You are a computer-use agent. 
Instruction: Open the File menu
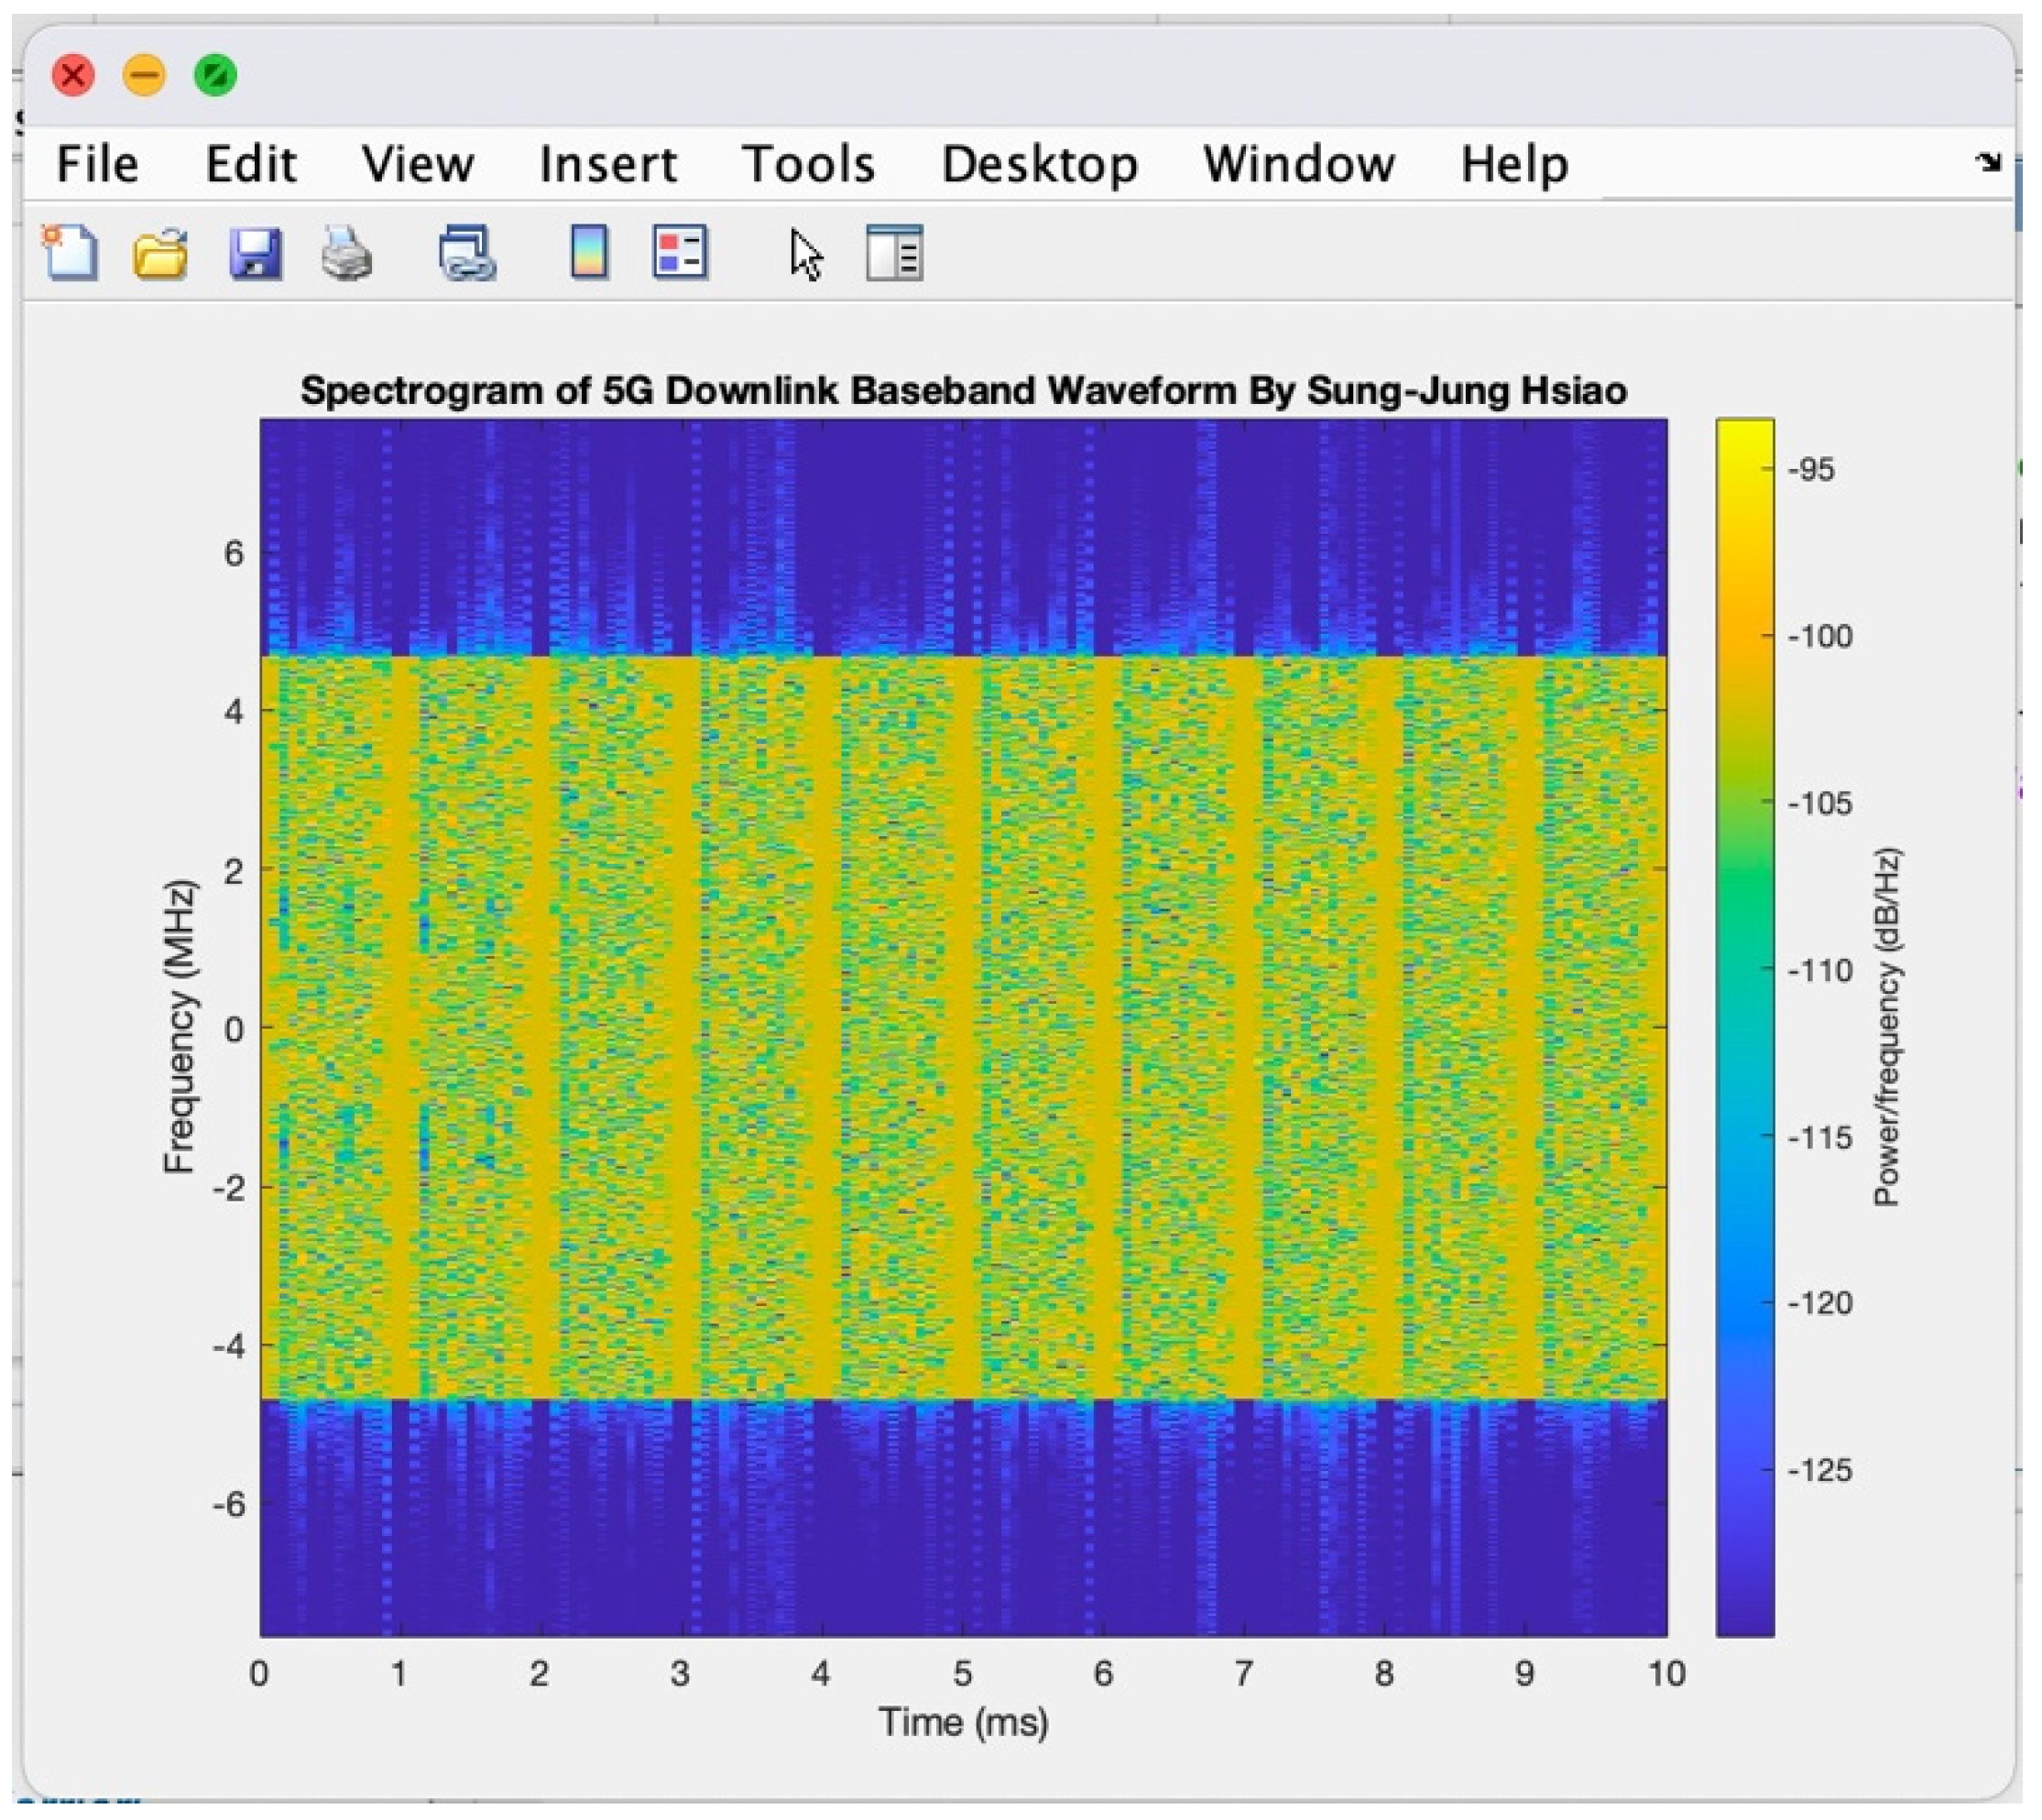[97, 164]
